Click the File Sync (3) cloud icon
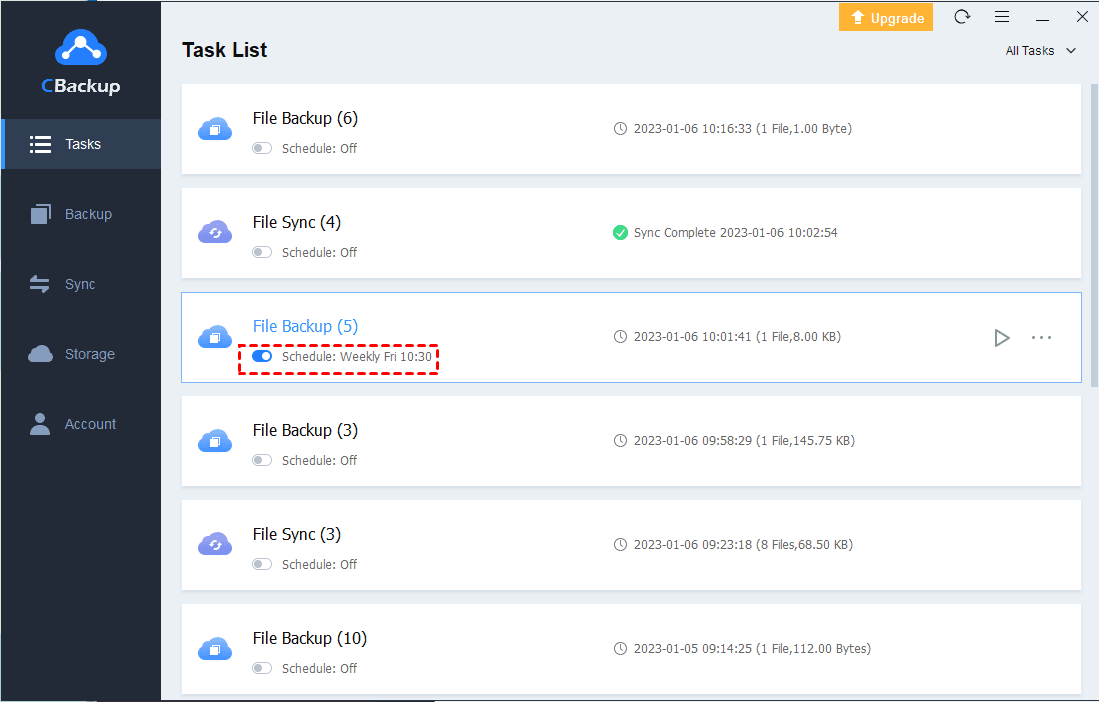 coord(215,544)
